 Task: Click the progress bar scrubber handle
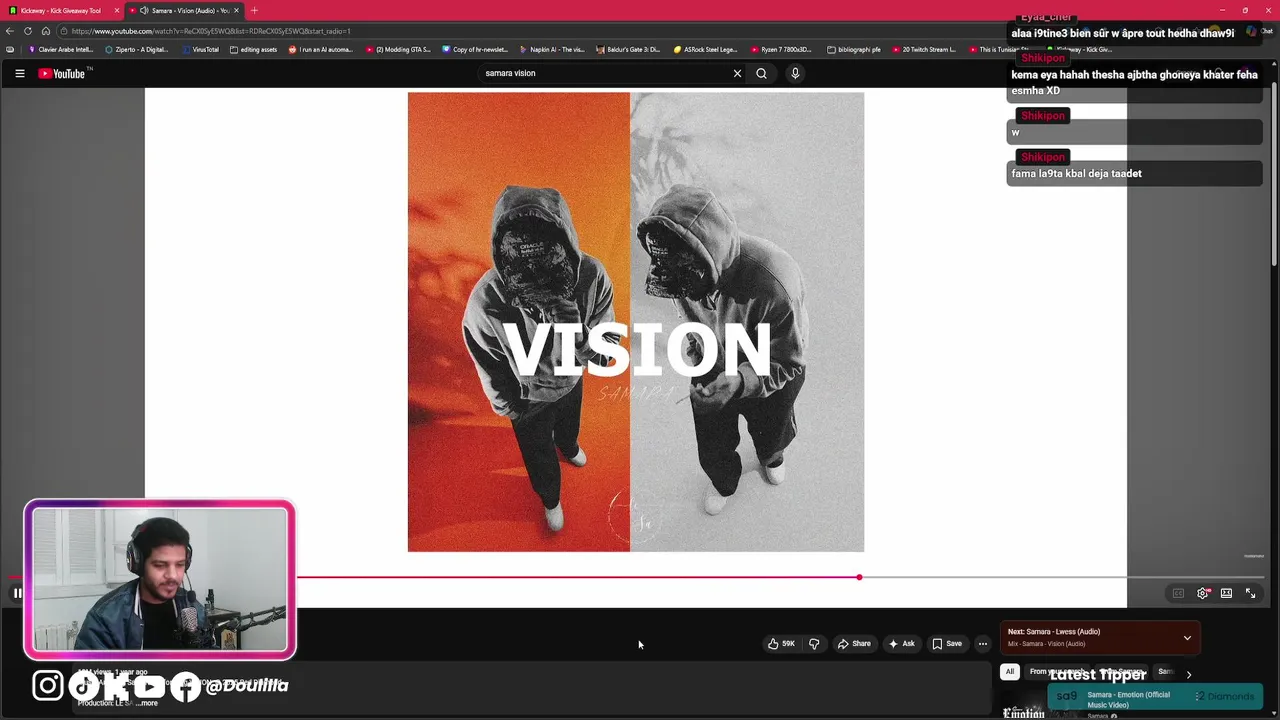pyautogui.click(x=859, y=577)
